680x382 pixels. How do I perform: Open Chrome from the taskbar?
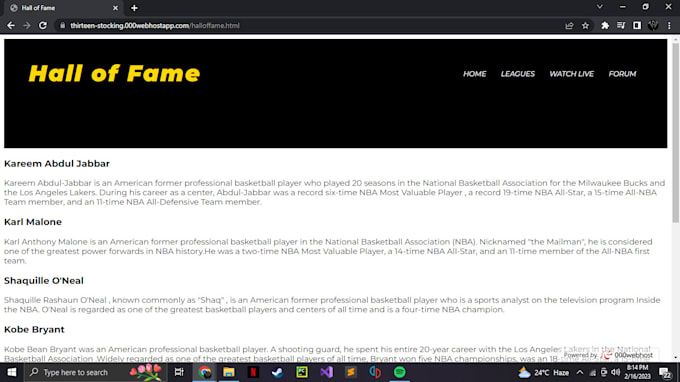tap(205, 372)
